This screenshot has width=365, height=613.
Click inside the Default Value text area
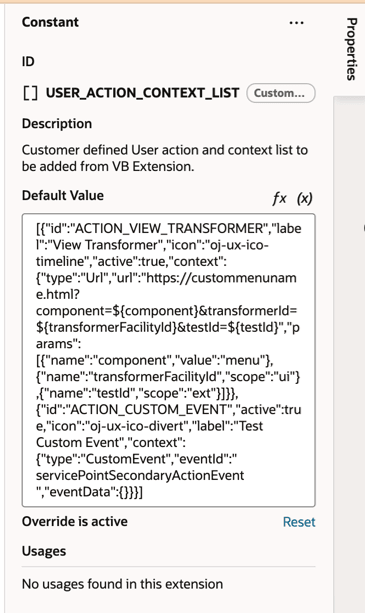coord(168,360)
